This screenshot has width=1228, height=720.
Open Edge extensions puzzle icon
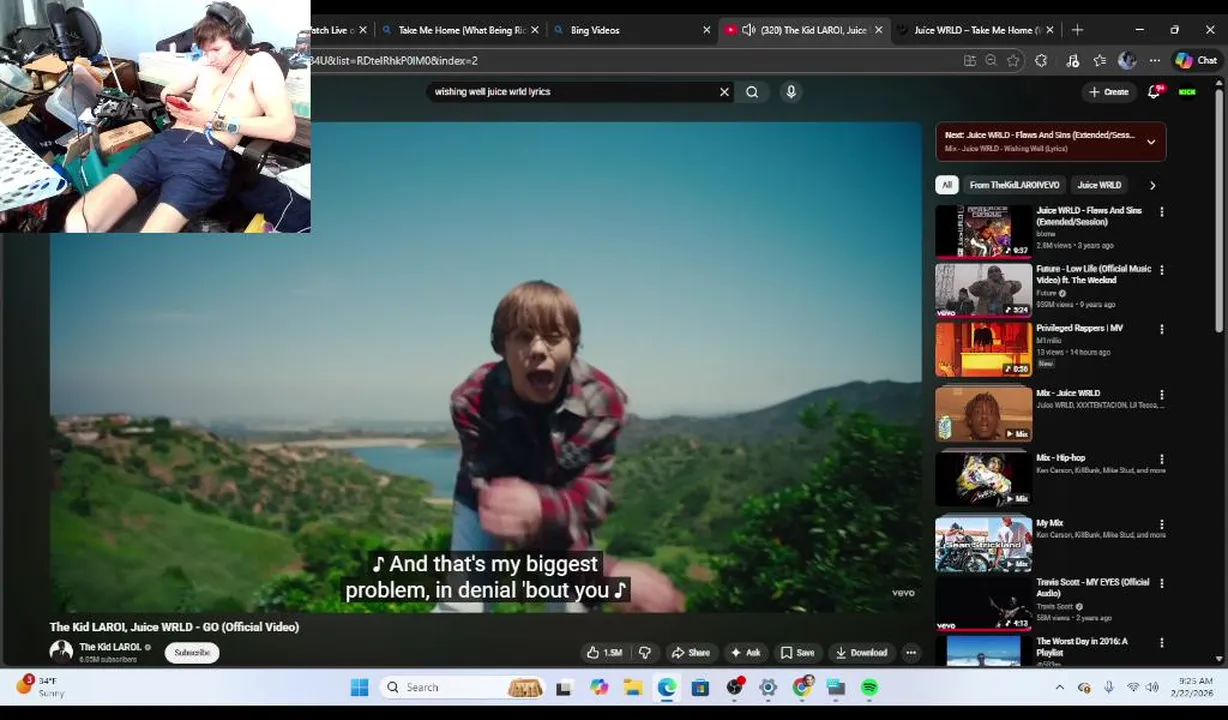click(1041, 60)
